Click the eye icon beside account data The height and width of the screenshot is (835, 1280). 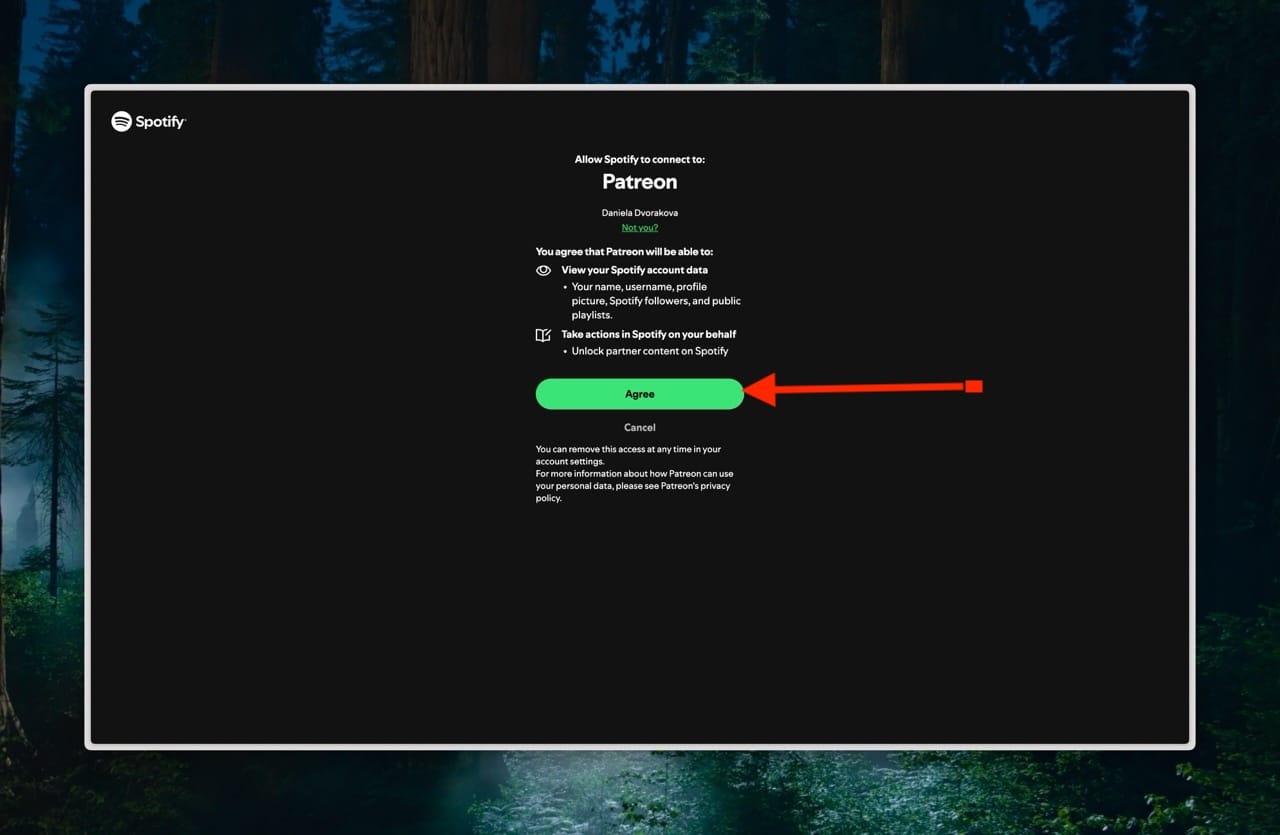click(543, 270)
